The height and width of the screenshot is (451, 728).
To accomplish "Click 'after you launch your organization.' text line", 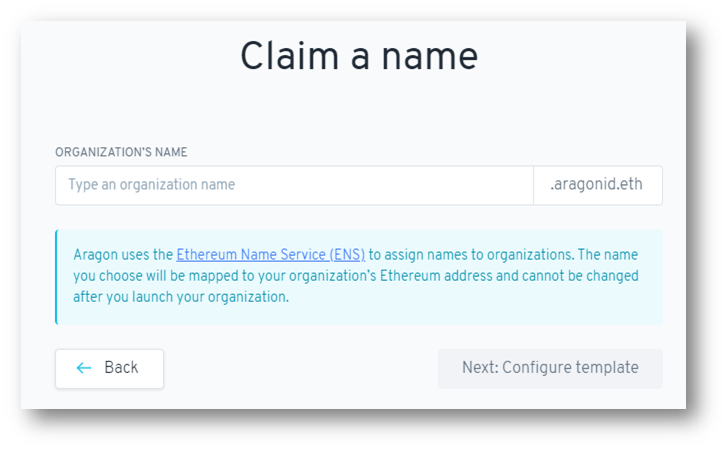I will point(181,297).
